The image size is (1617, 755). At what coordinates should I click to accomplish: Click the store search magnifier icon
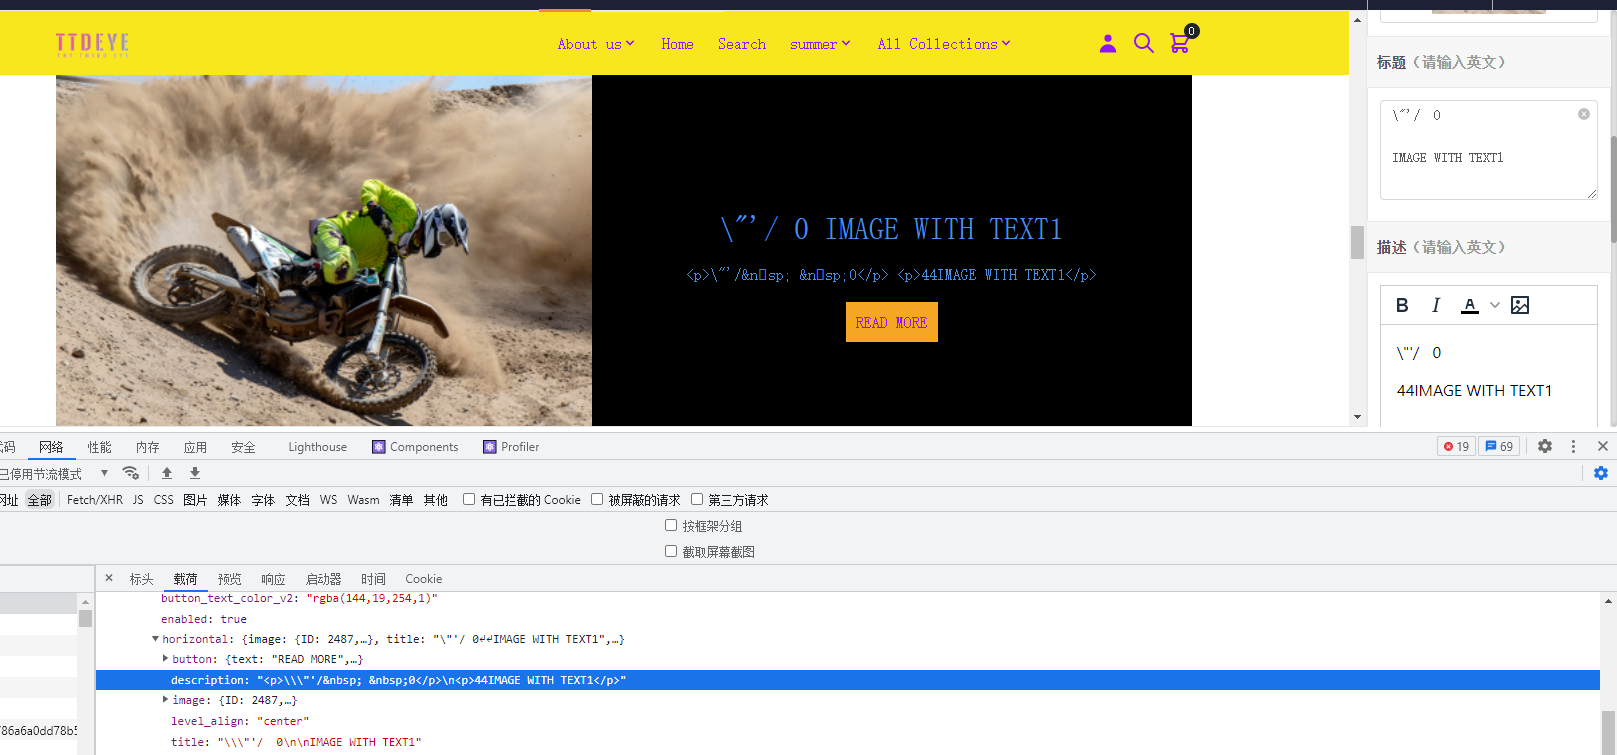[x=1143, y=43]
